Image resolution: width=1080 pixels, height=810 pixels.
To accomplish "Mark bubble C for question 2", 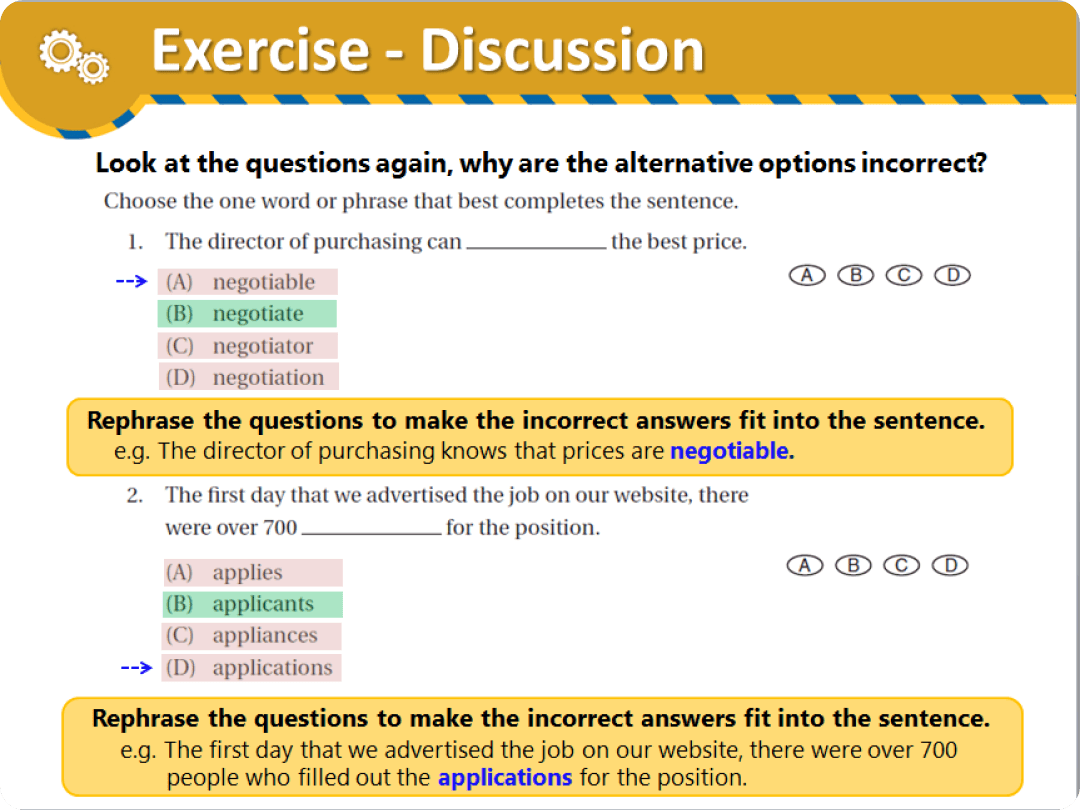I will coord(902,565).
